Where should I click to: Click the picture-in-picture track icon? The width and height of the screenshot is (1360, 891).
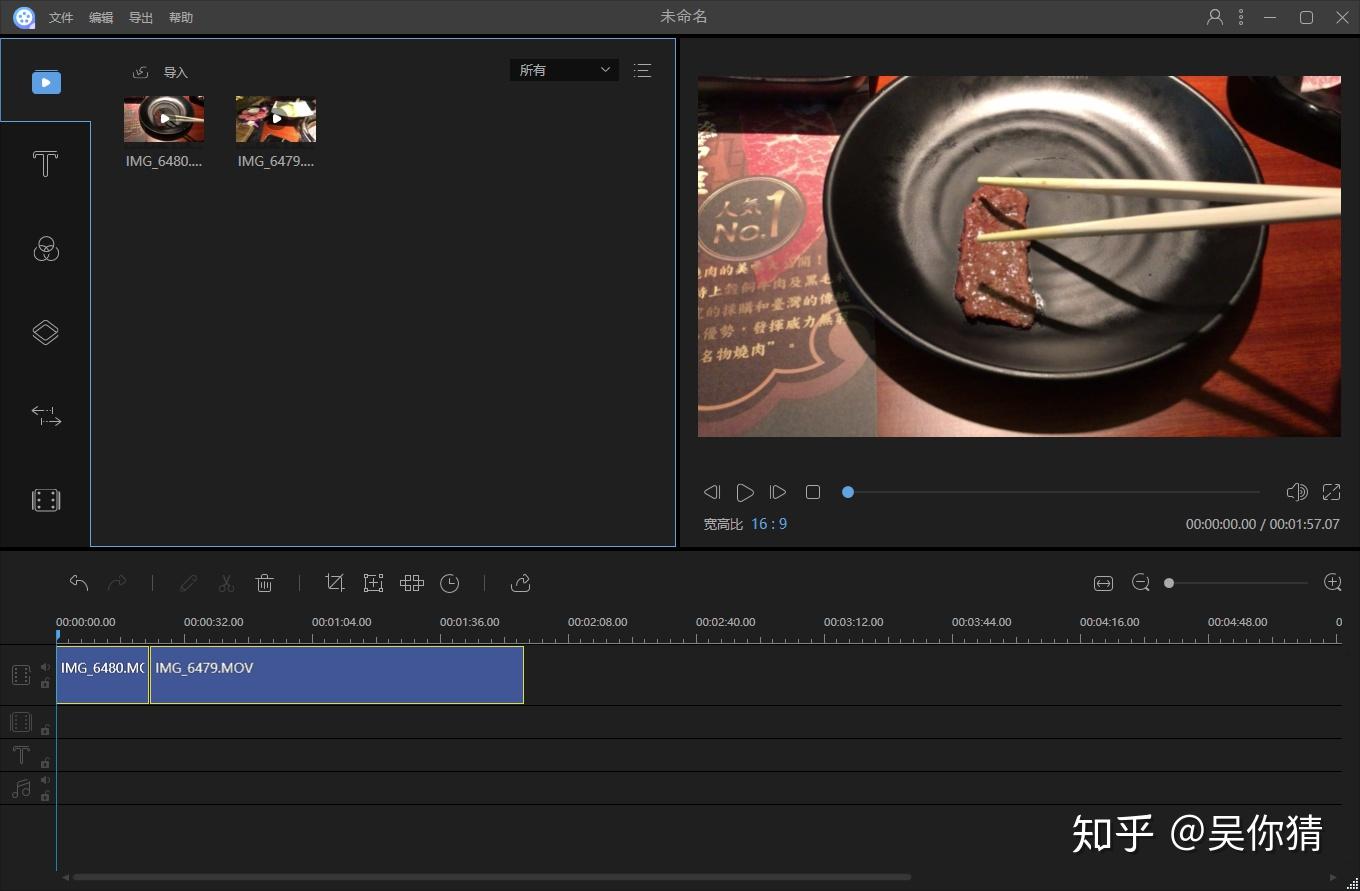(x=21, y=722)
